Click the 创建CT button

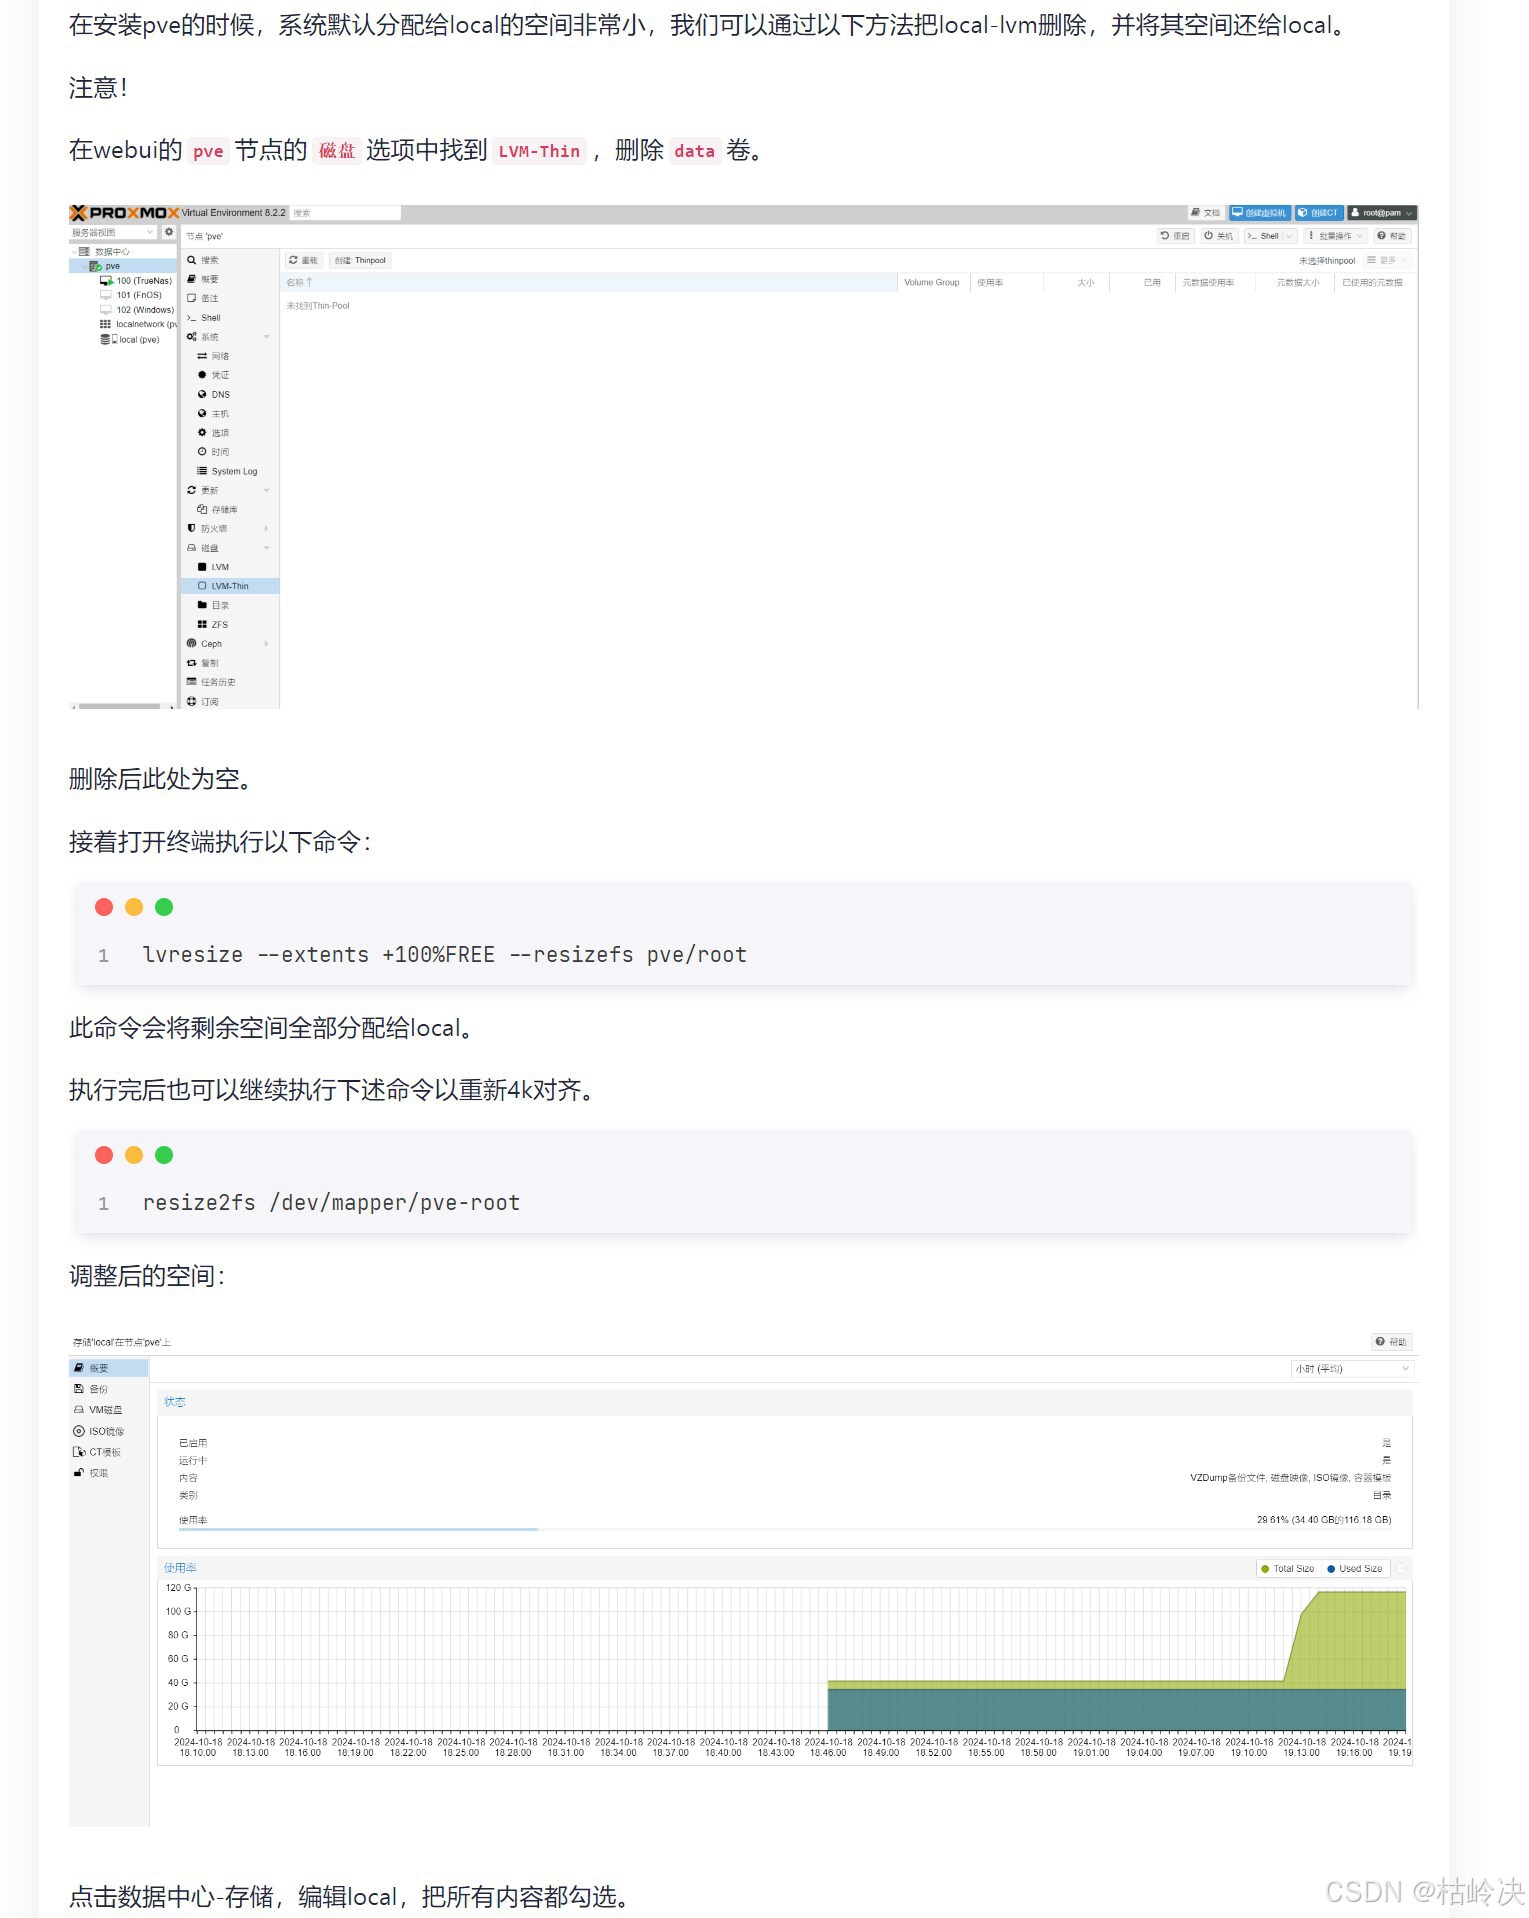[1318, 213]
